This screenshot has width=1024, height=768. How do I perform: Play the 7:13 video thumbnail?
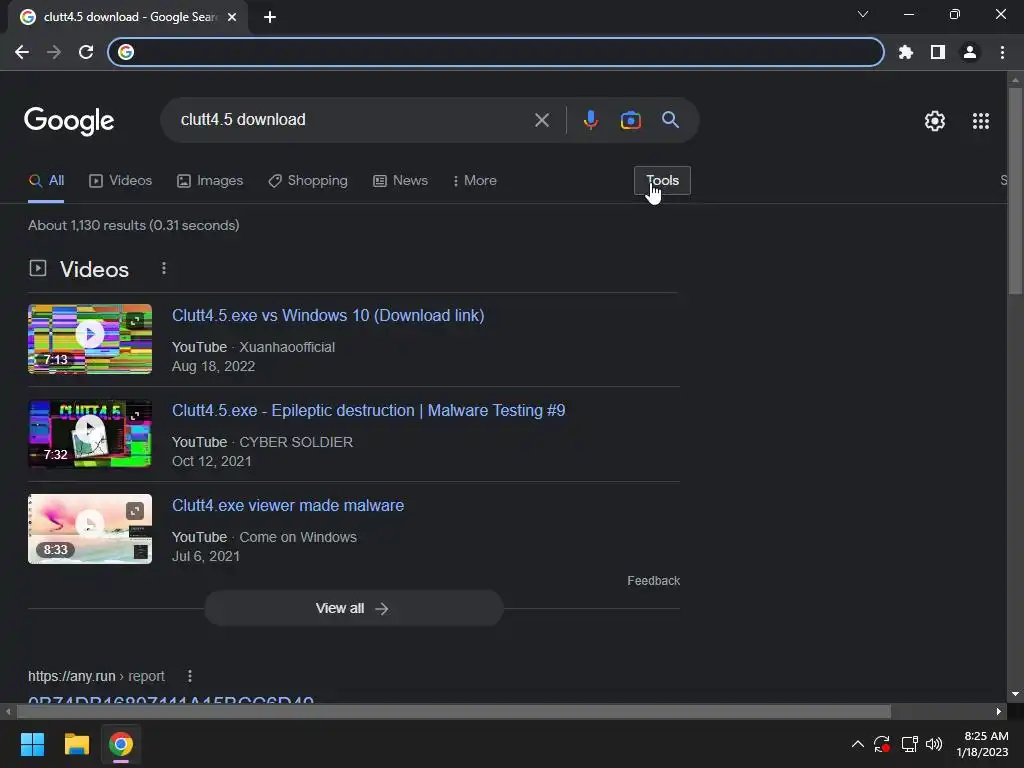point(89,334)
